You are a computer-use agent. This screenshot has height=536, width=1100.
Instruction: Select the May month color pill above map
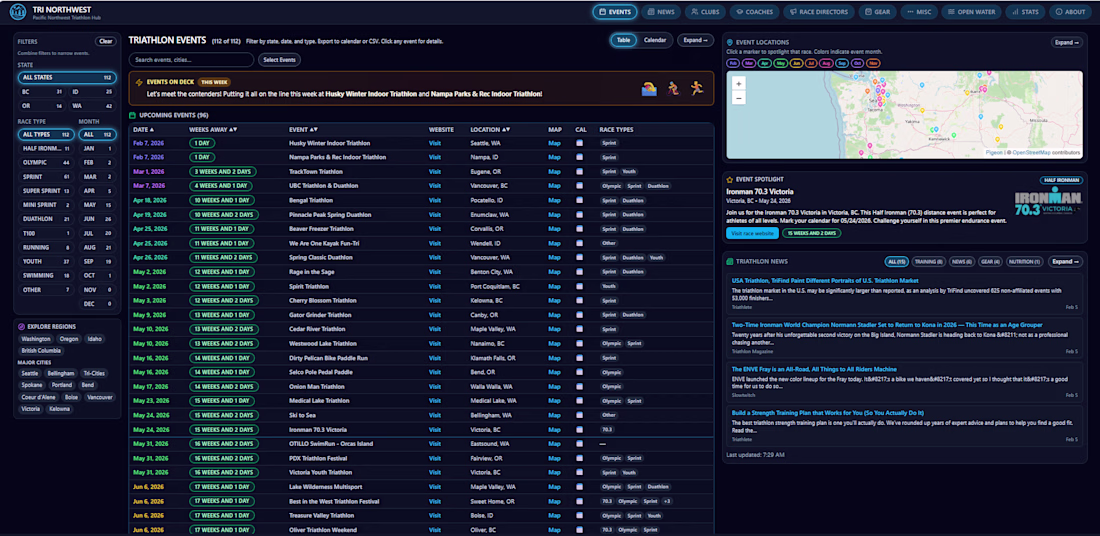[780, 63]
